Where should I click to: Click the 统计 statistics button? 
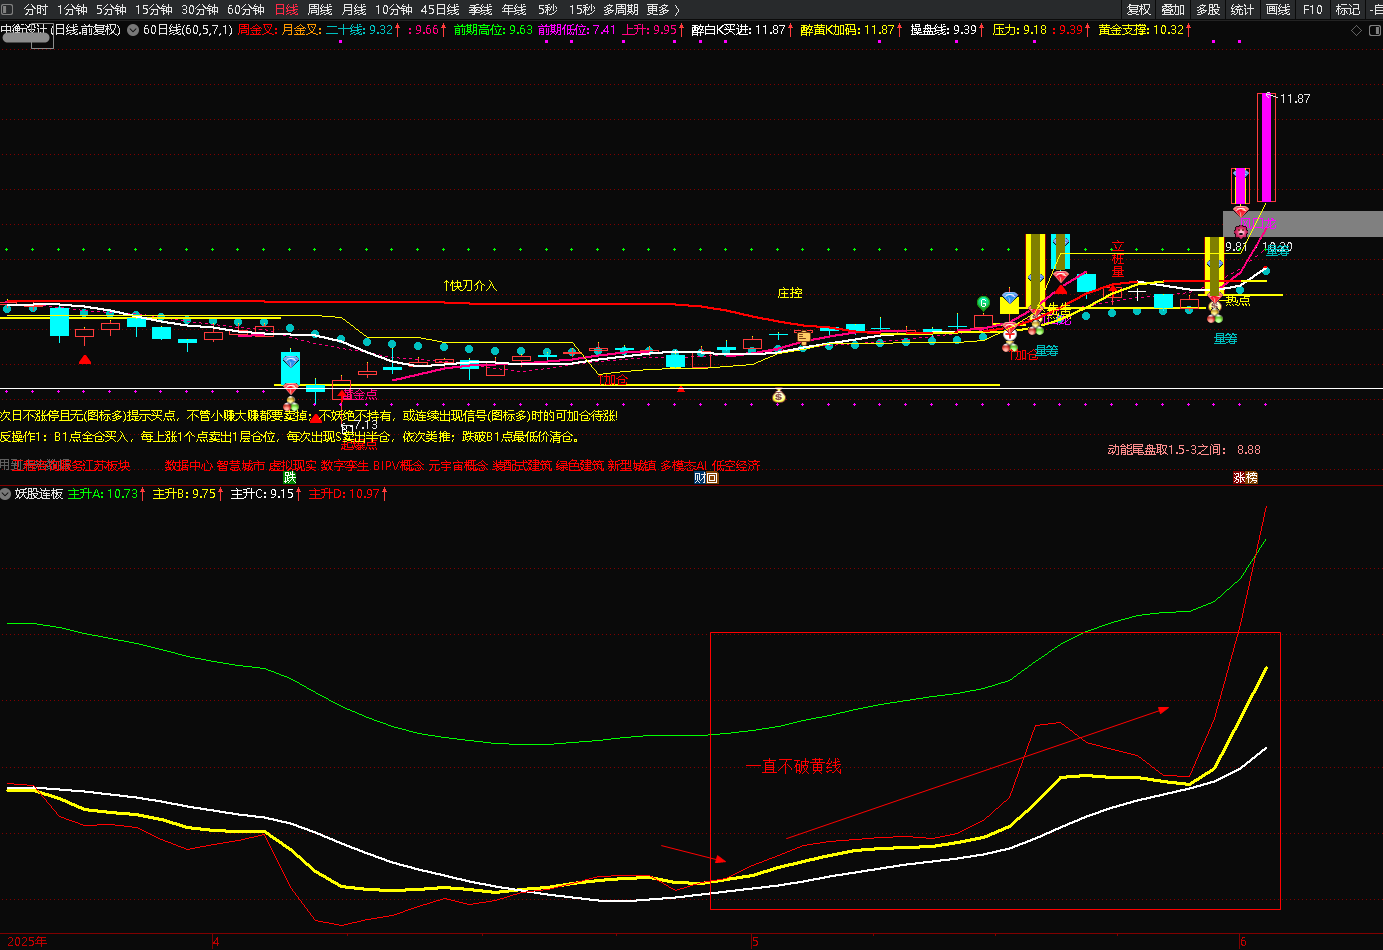point(1242,10)
